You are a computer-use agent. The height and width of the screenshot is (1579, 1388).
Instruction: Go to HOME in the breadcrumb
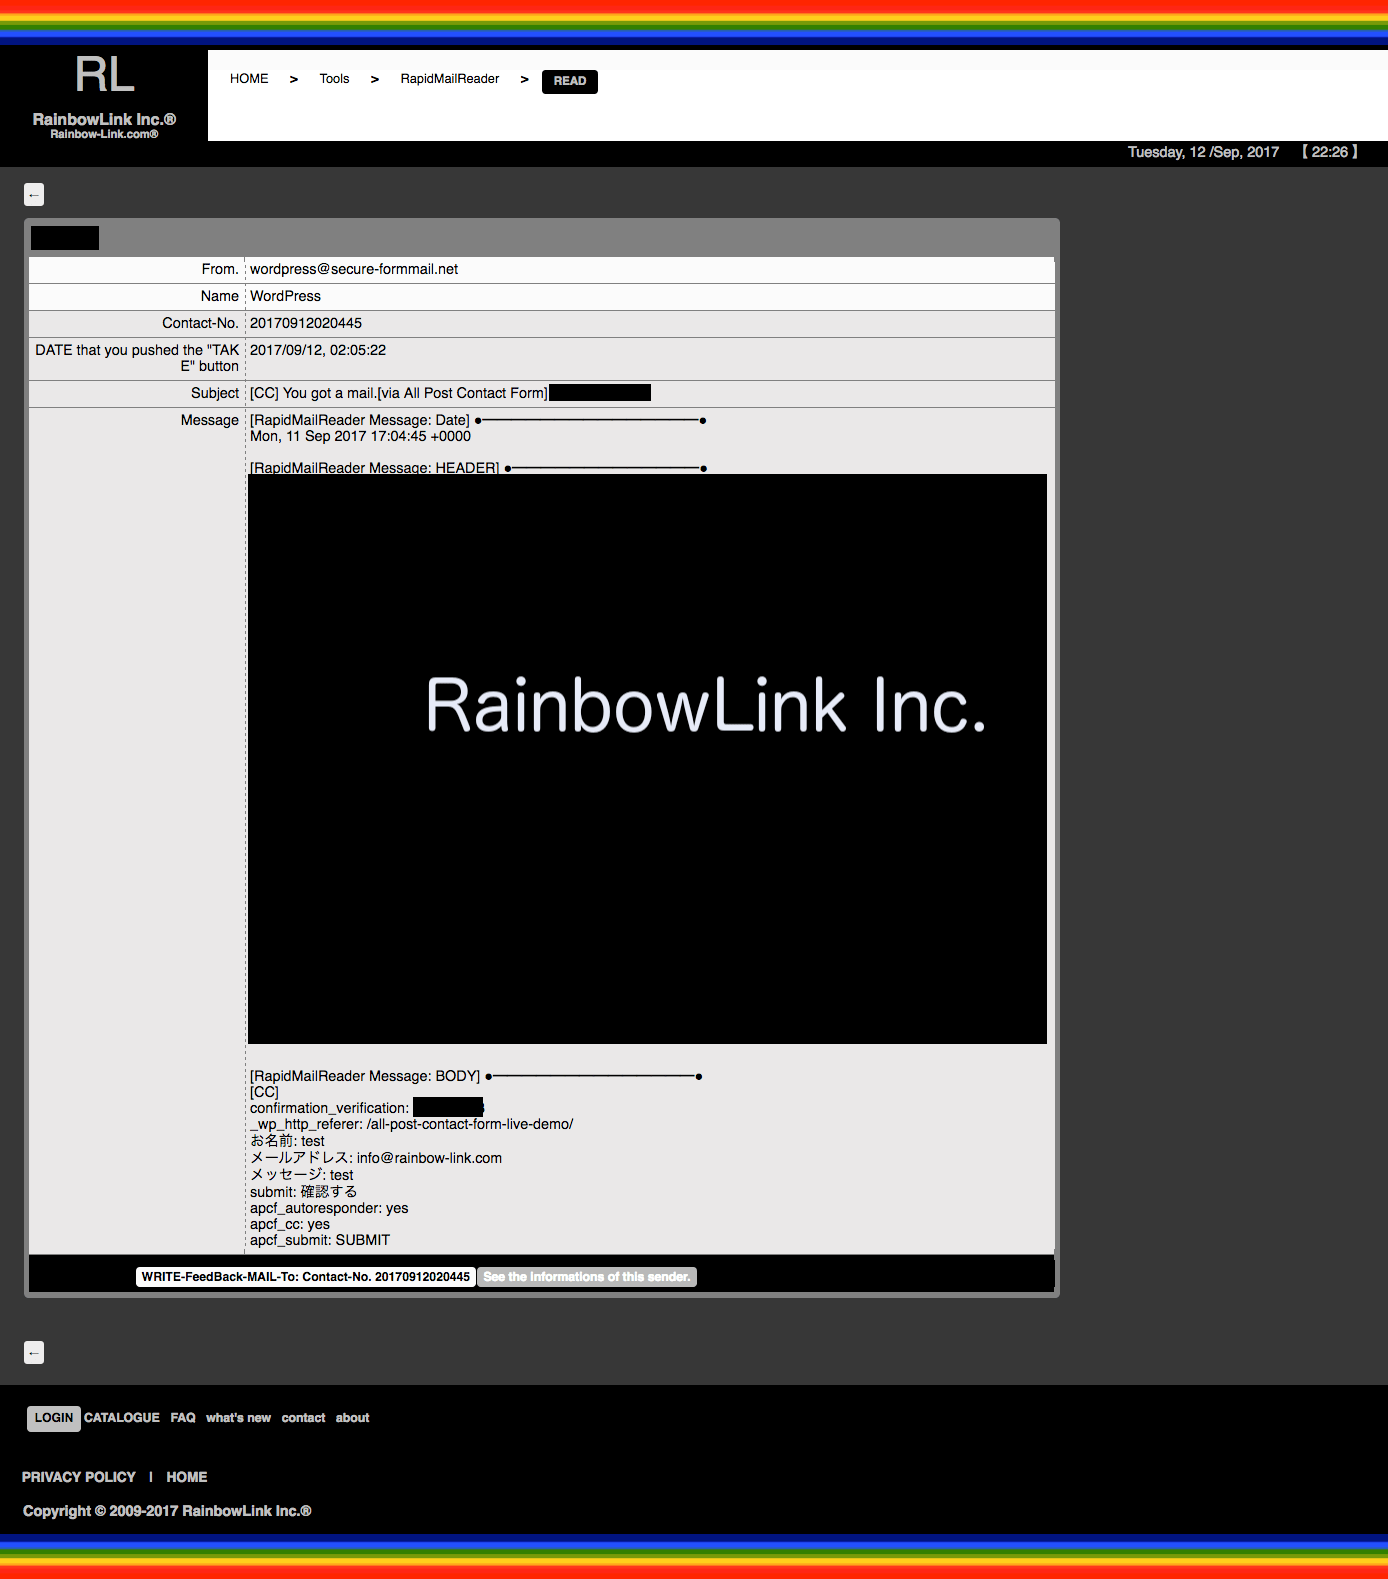tap(249, 79)
